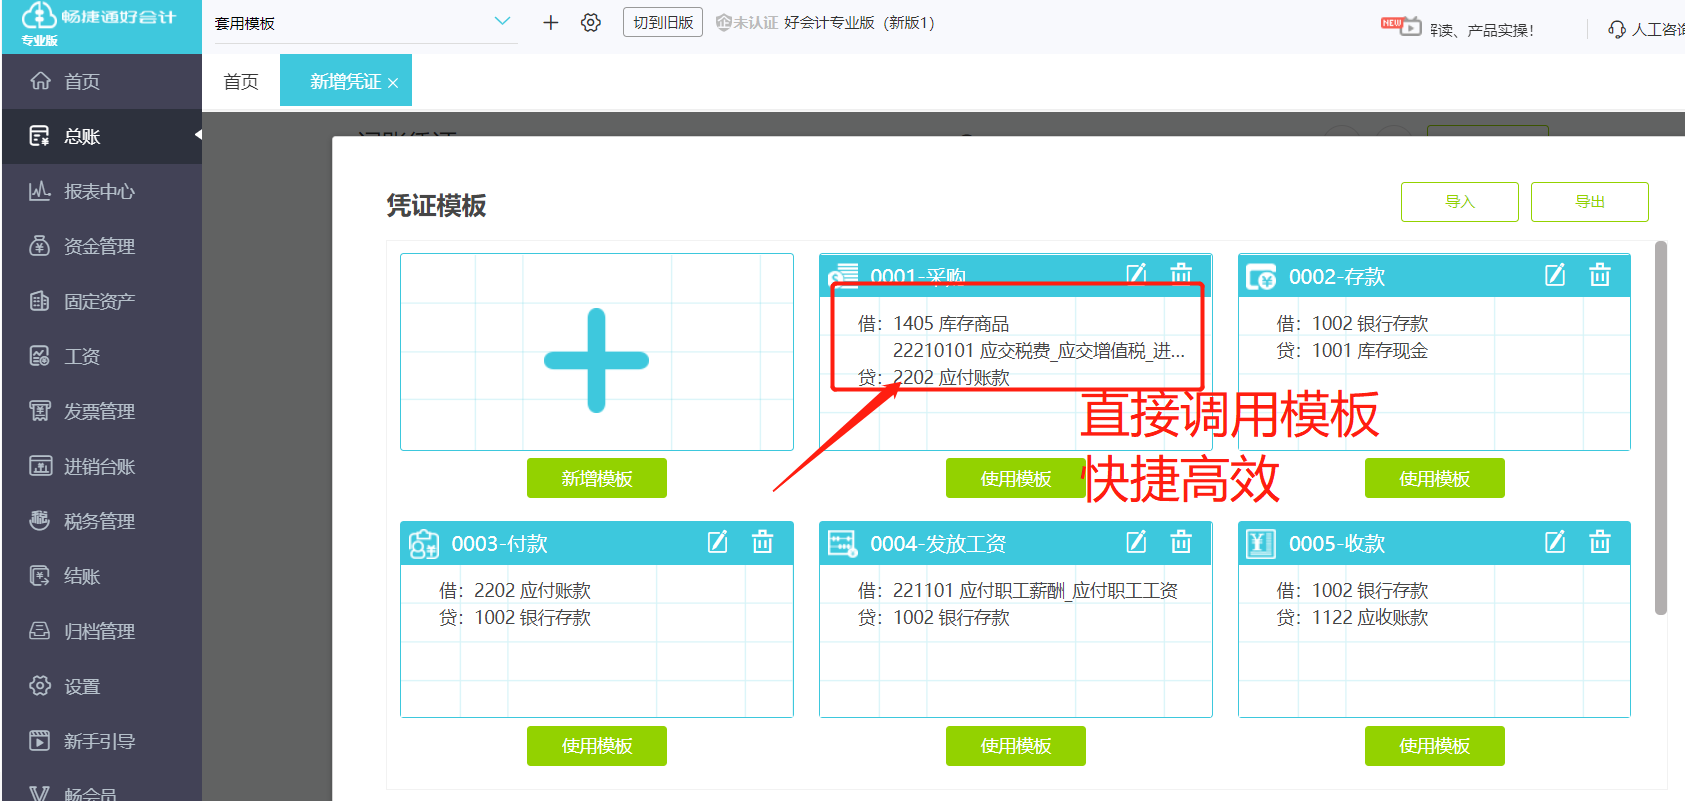Click the 1405 库存商品 debit entry
Viewport: 1685px width, 801px height.
(x=951, y=323)
